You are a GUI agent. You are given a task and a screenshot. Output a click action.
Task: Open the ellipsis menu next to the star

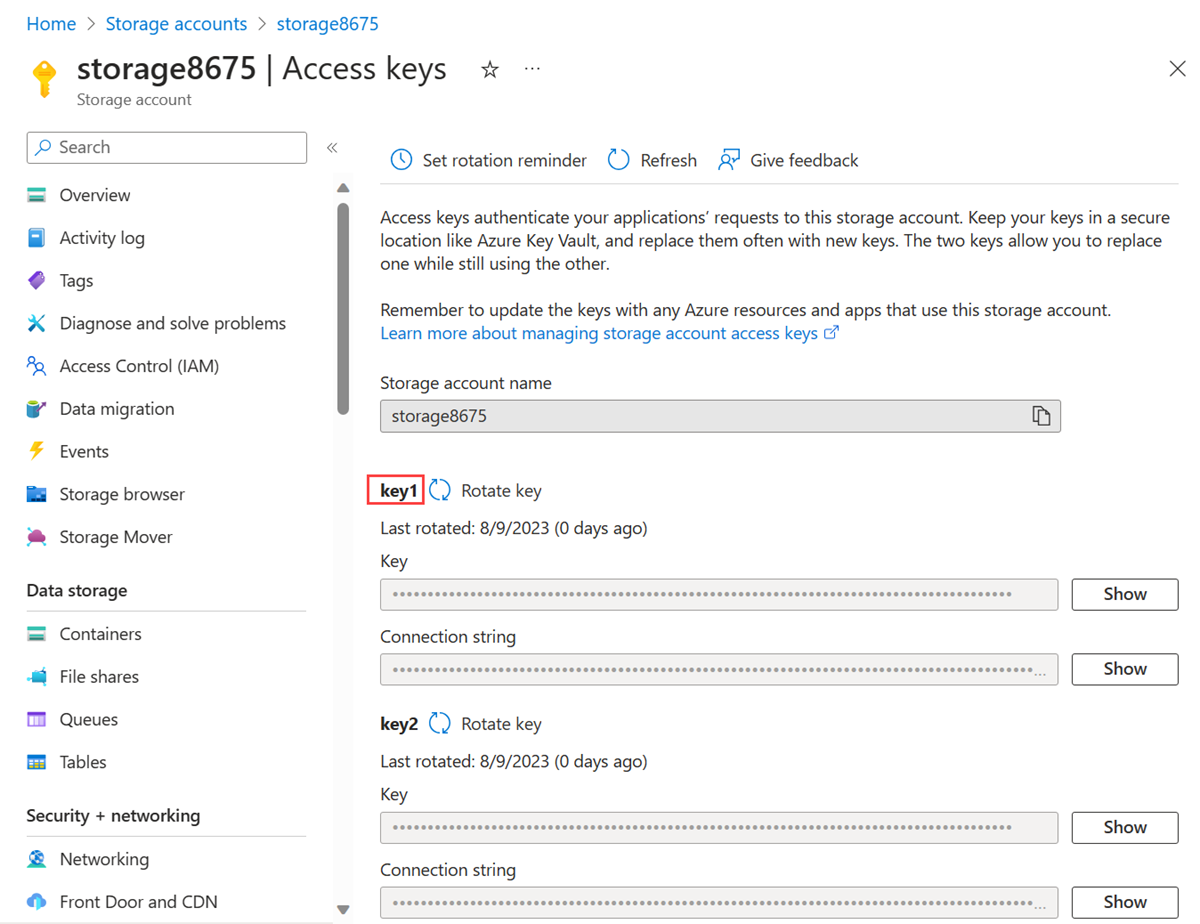531,68
